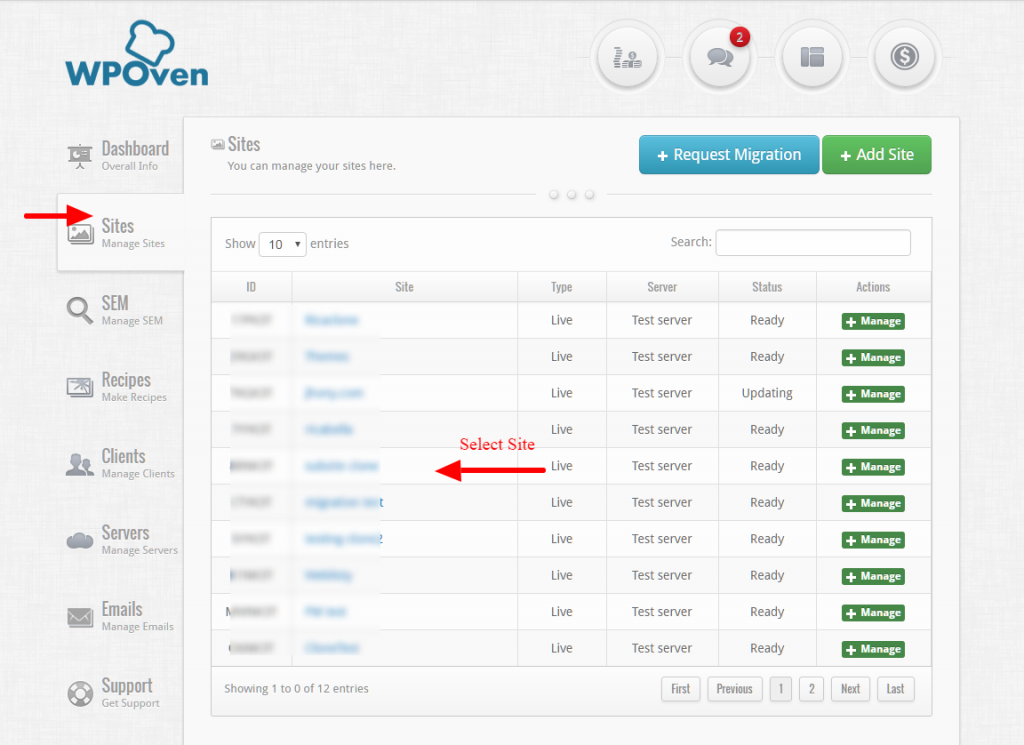This screenshot has height=745, width=1024.
Task: Click the layout panel round icon
Action: [x=812, y=57]
